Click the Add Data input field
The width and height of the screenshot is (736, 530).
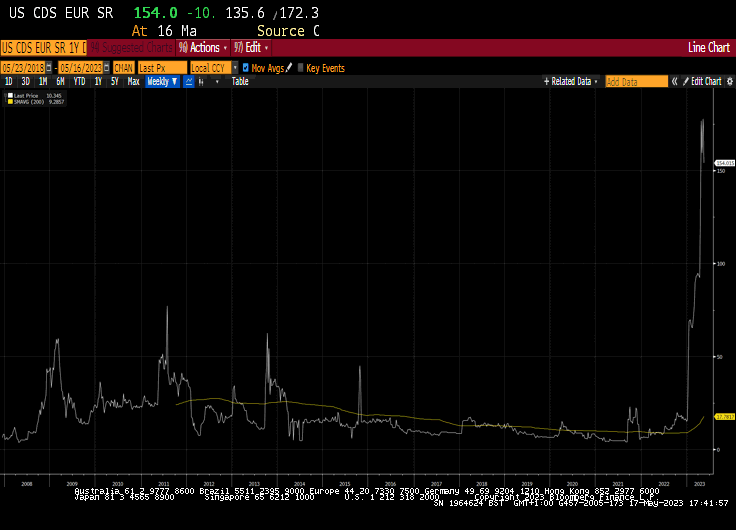pyautogui.click(x=636, y=82)
